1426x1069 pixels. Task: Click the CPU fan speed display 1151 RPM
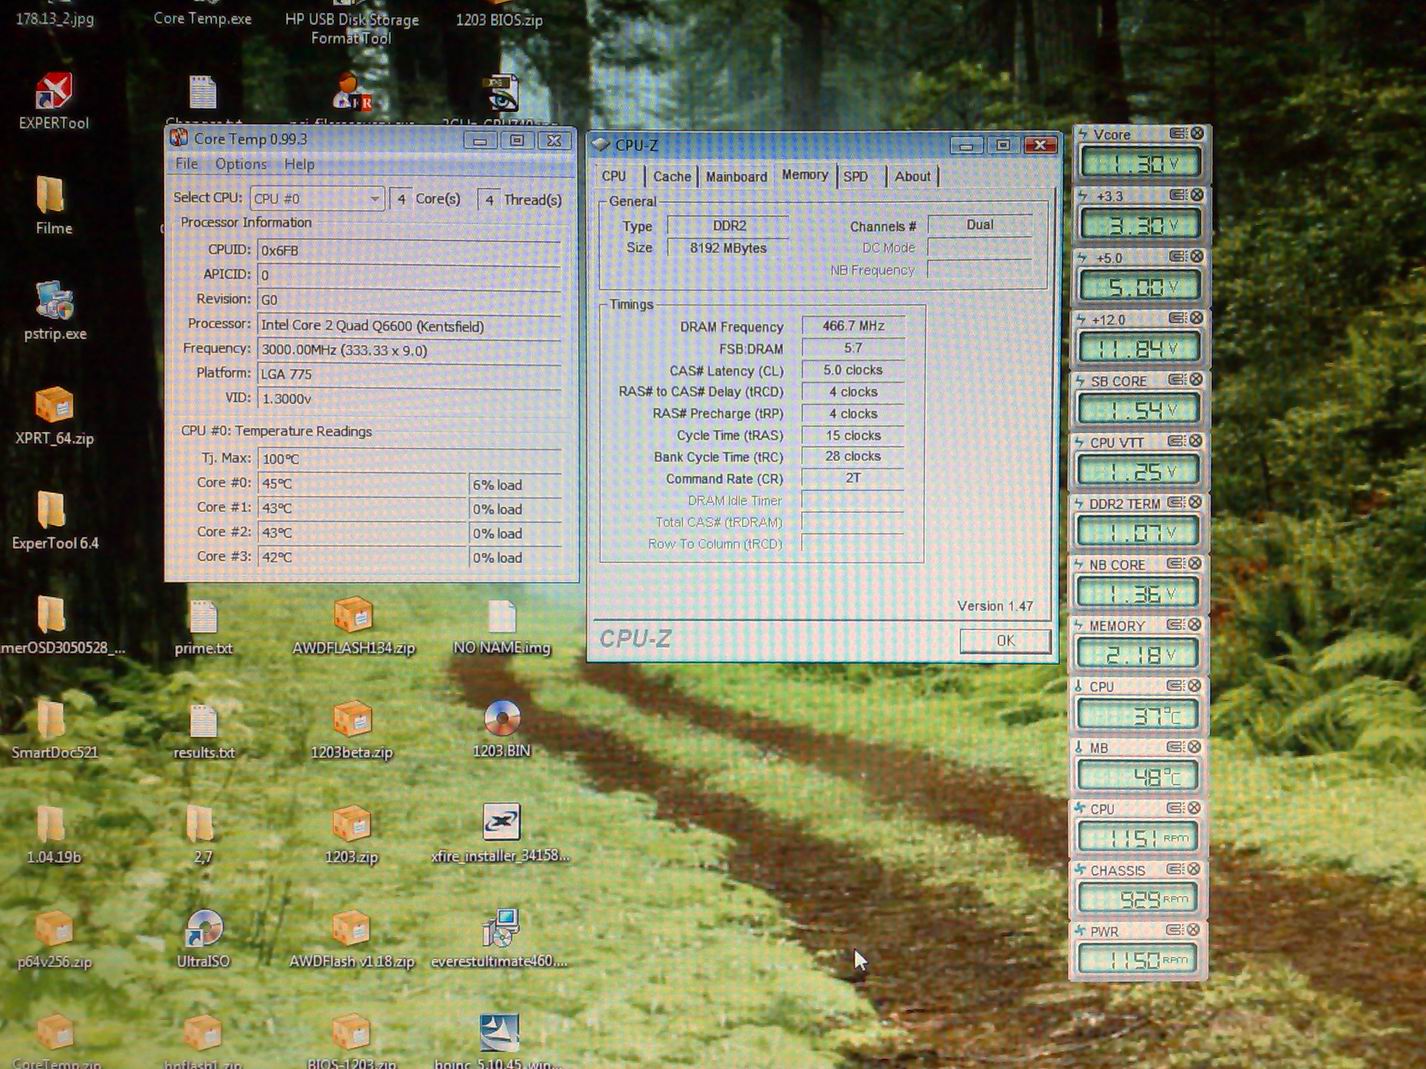coord(1136,837)
